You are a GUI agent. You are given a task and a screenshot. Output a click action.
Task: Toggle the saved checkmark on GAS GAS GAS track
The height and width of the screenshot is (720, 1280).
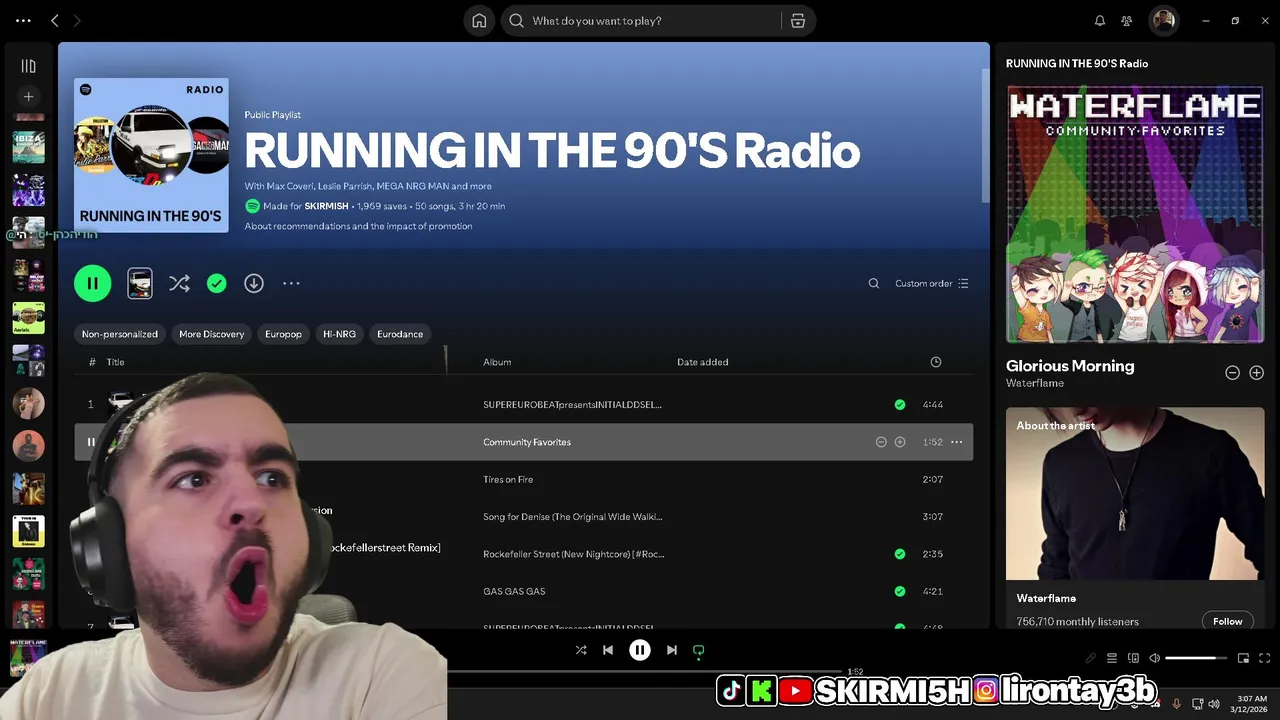point(900,591)
